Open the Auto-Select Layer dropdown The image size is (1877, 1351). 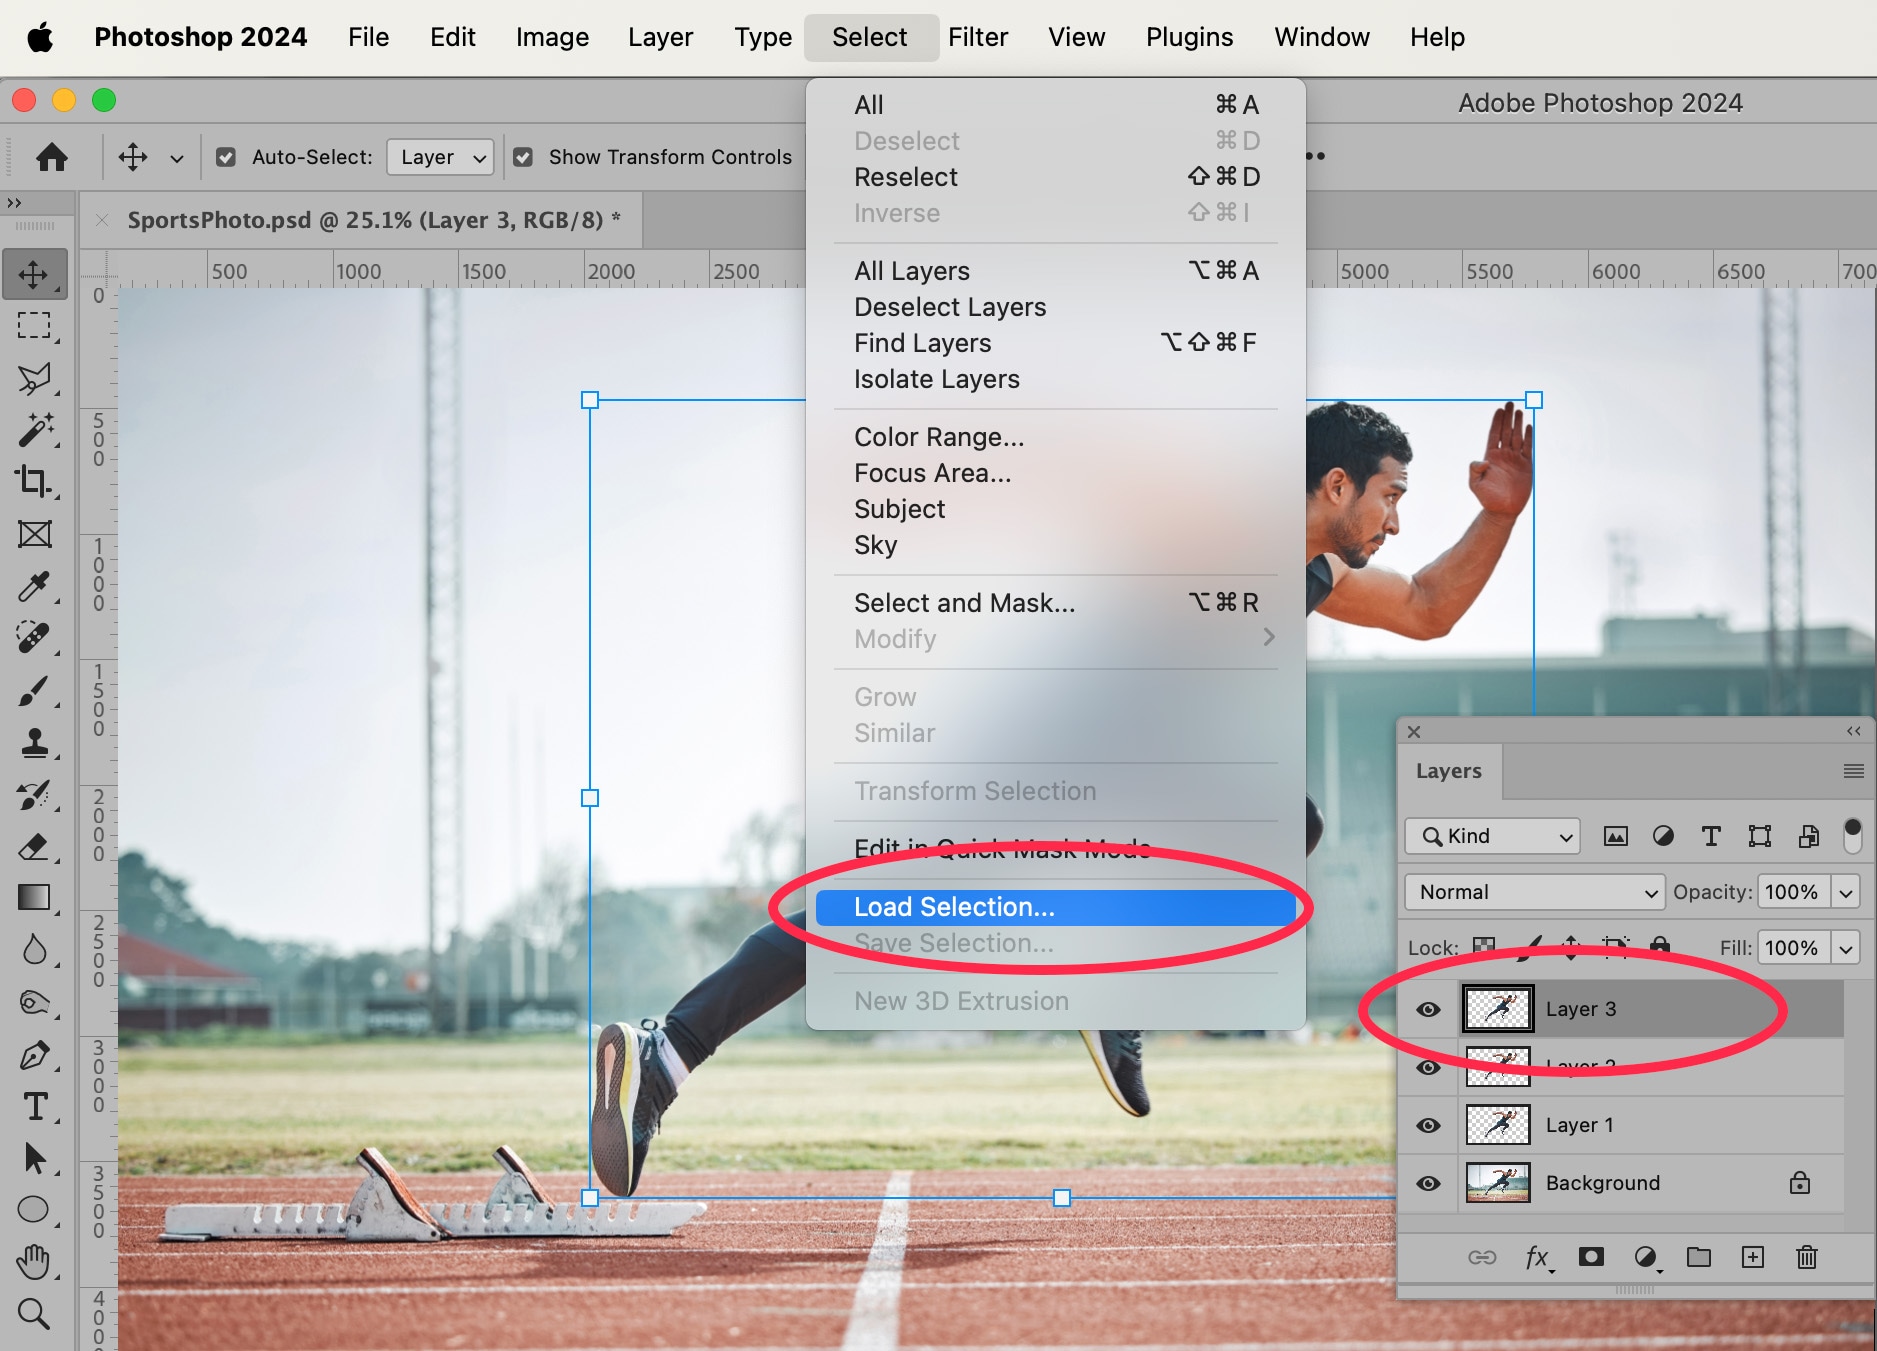440,157
